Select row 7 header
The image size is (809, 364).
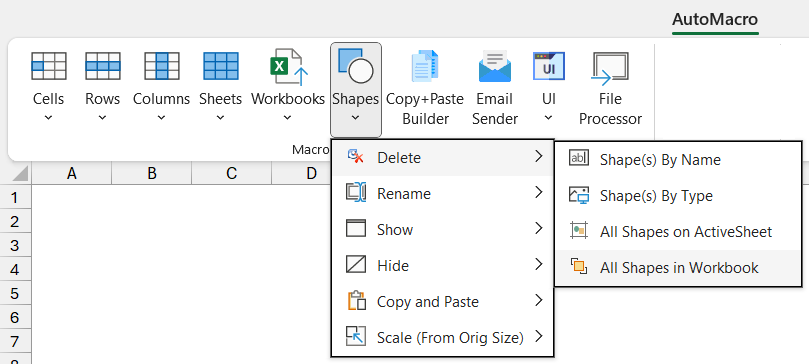[14, 341]
